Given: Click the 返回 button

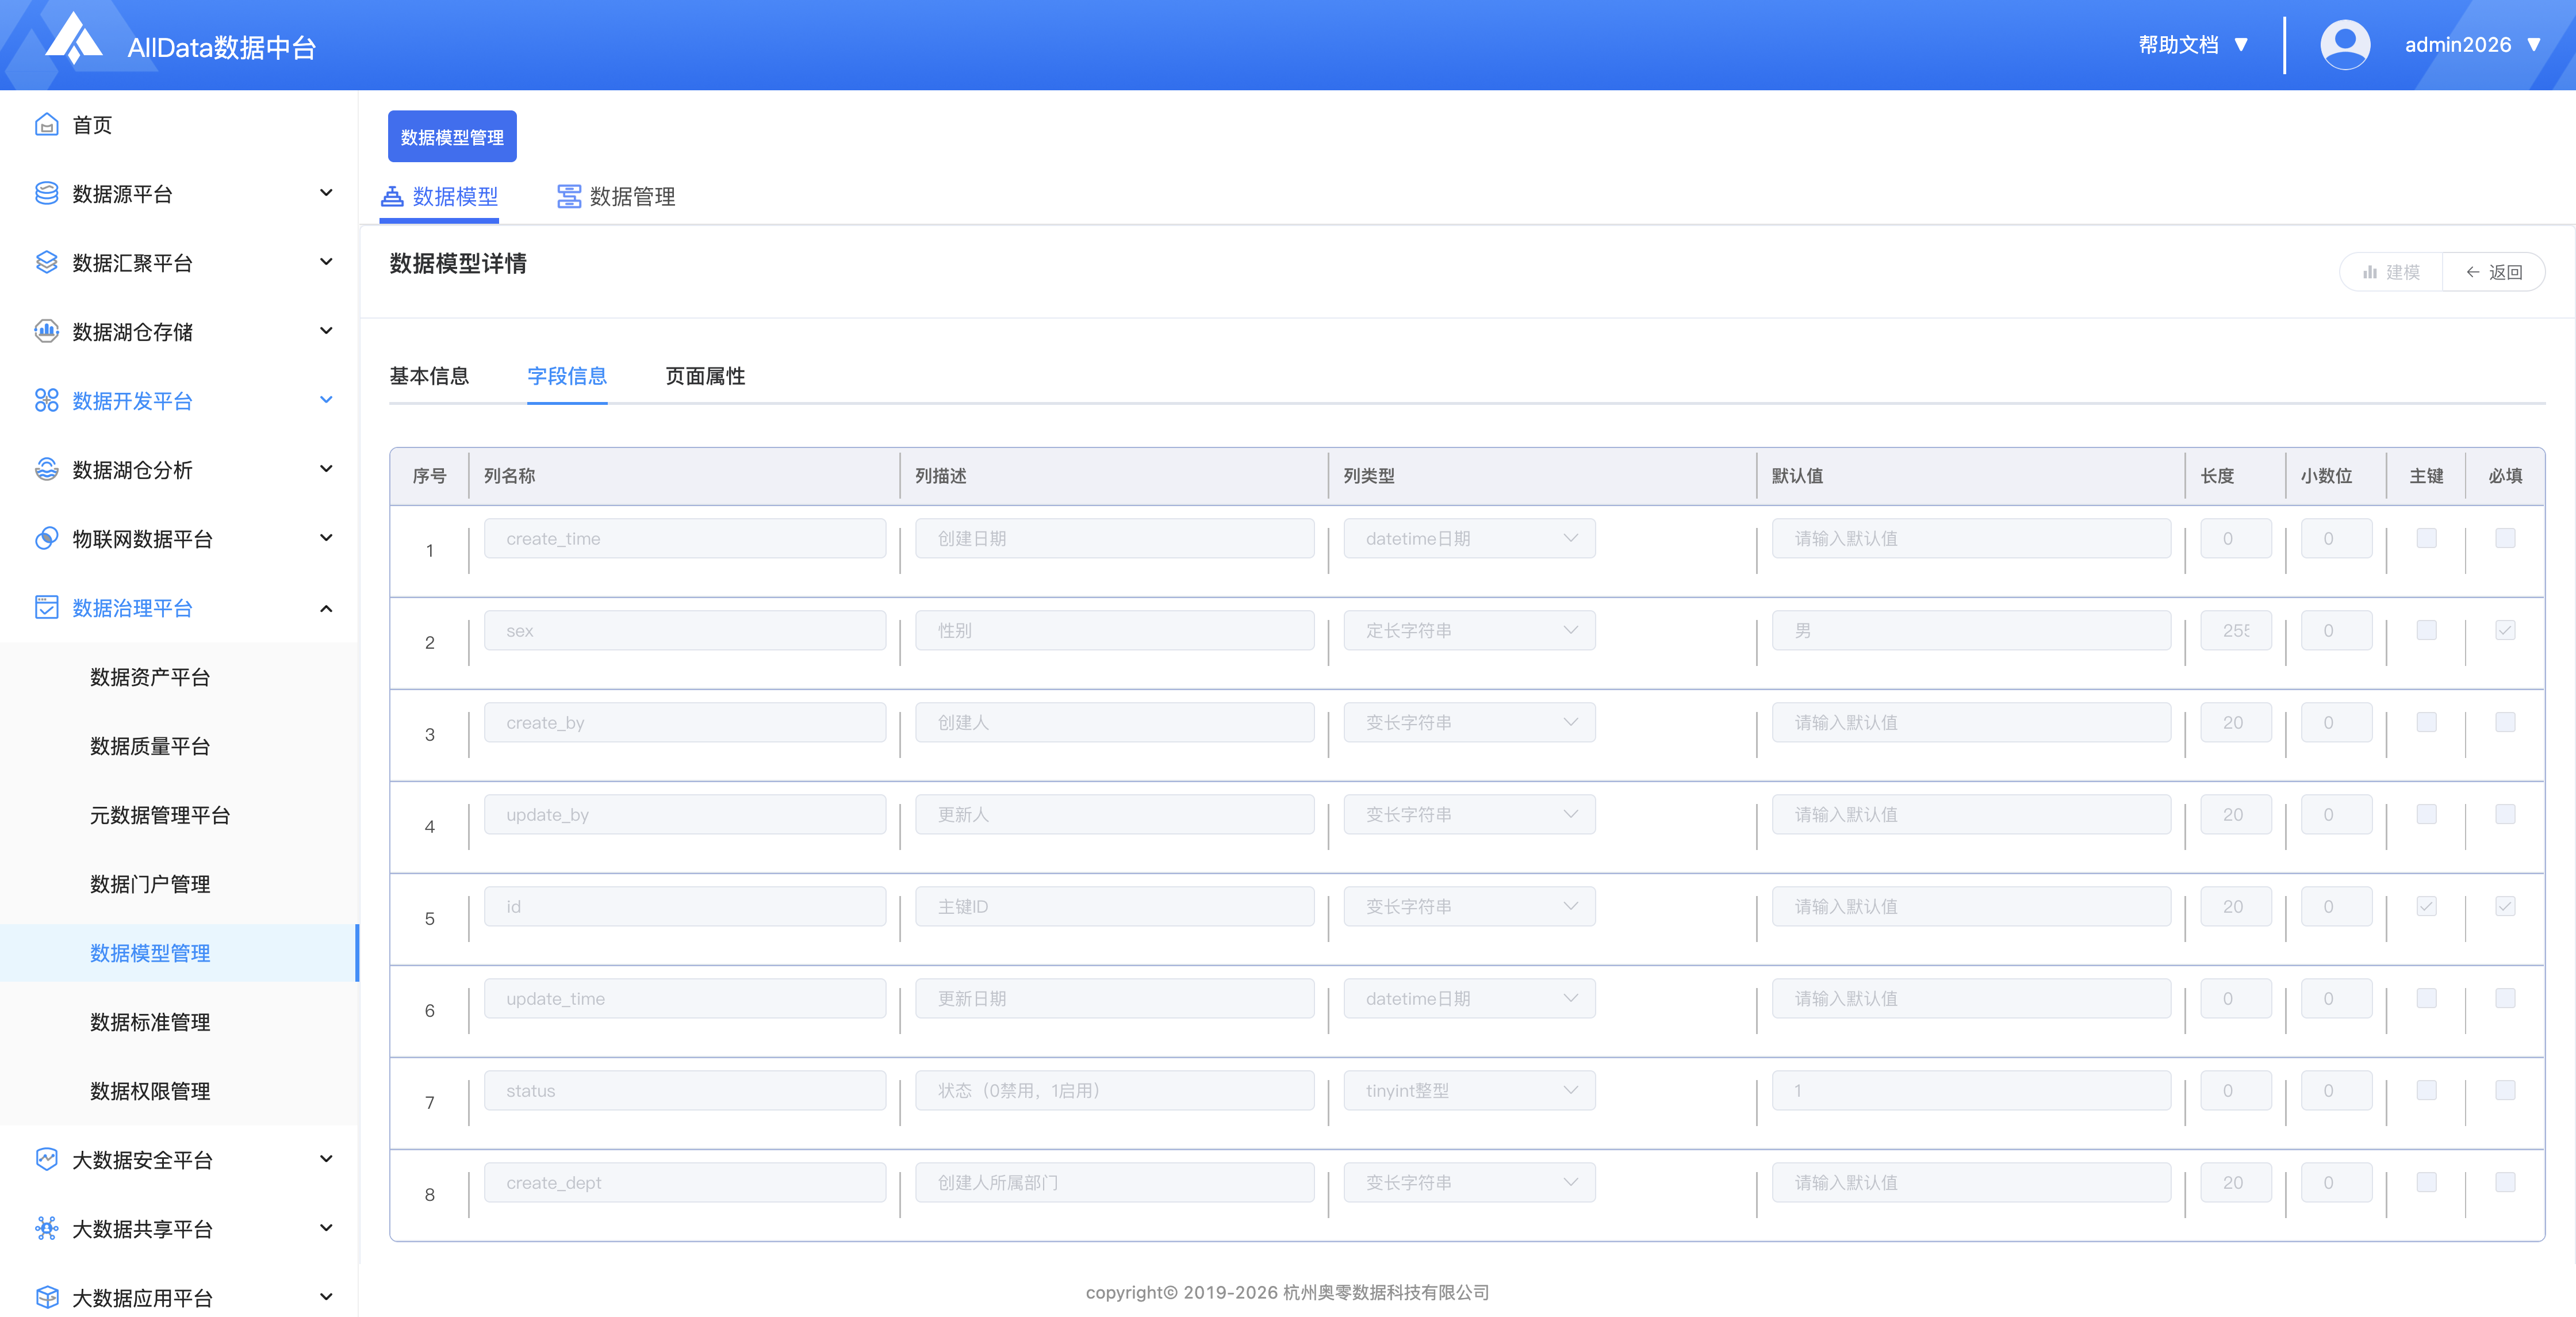Looking at the screenshot, I should (x=2493, y=272).
